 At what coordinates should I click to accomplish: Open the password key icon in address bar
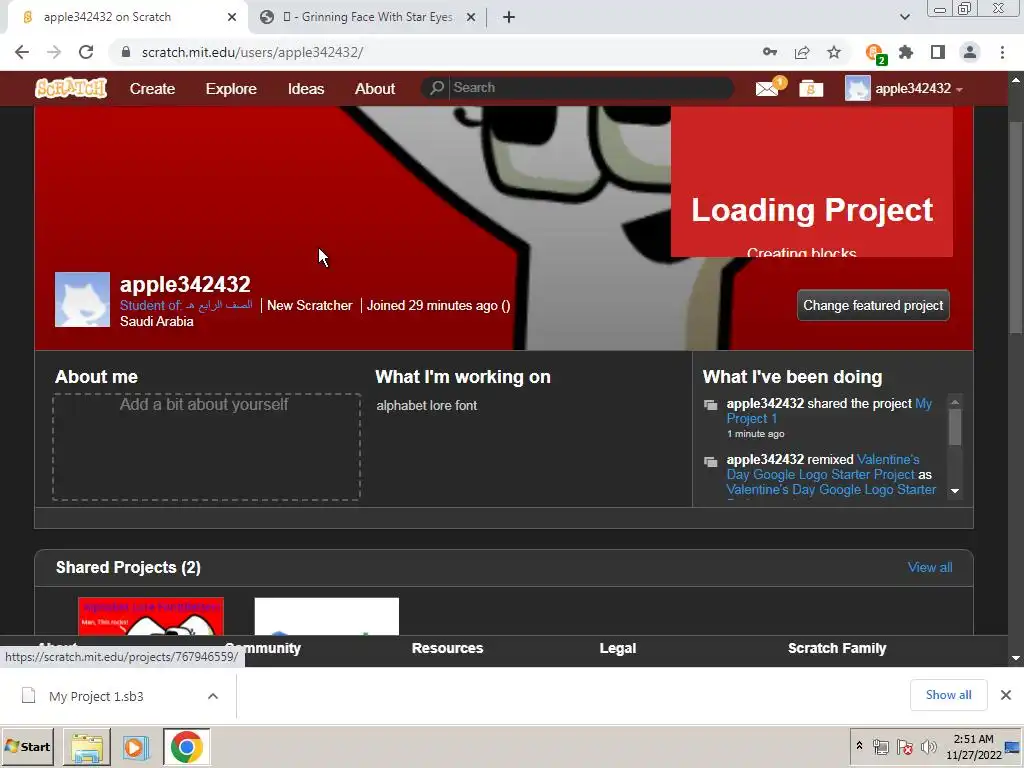pos(770,52)
